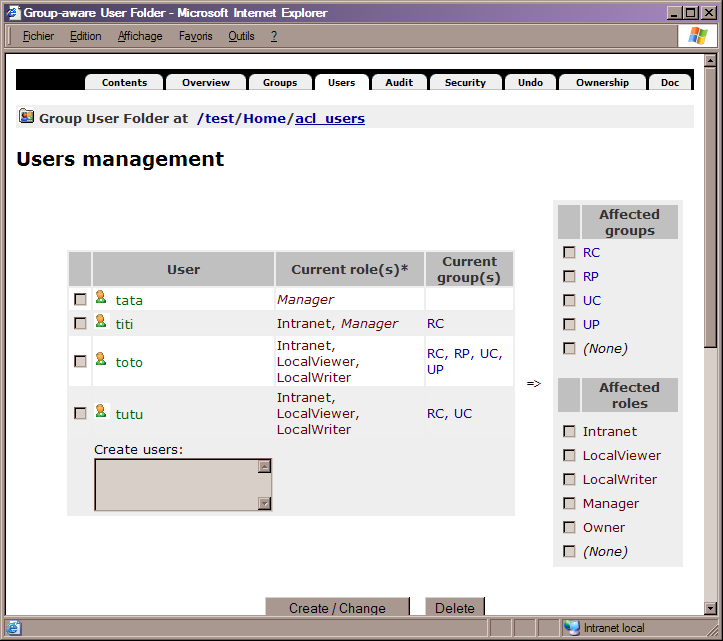
Task: Click the Internet Explorer title bar icon
Action: 13,12
